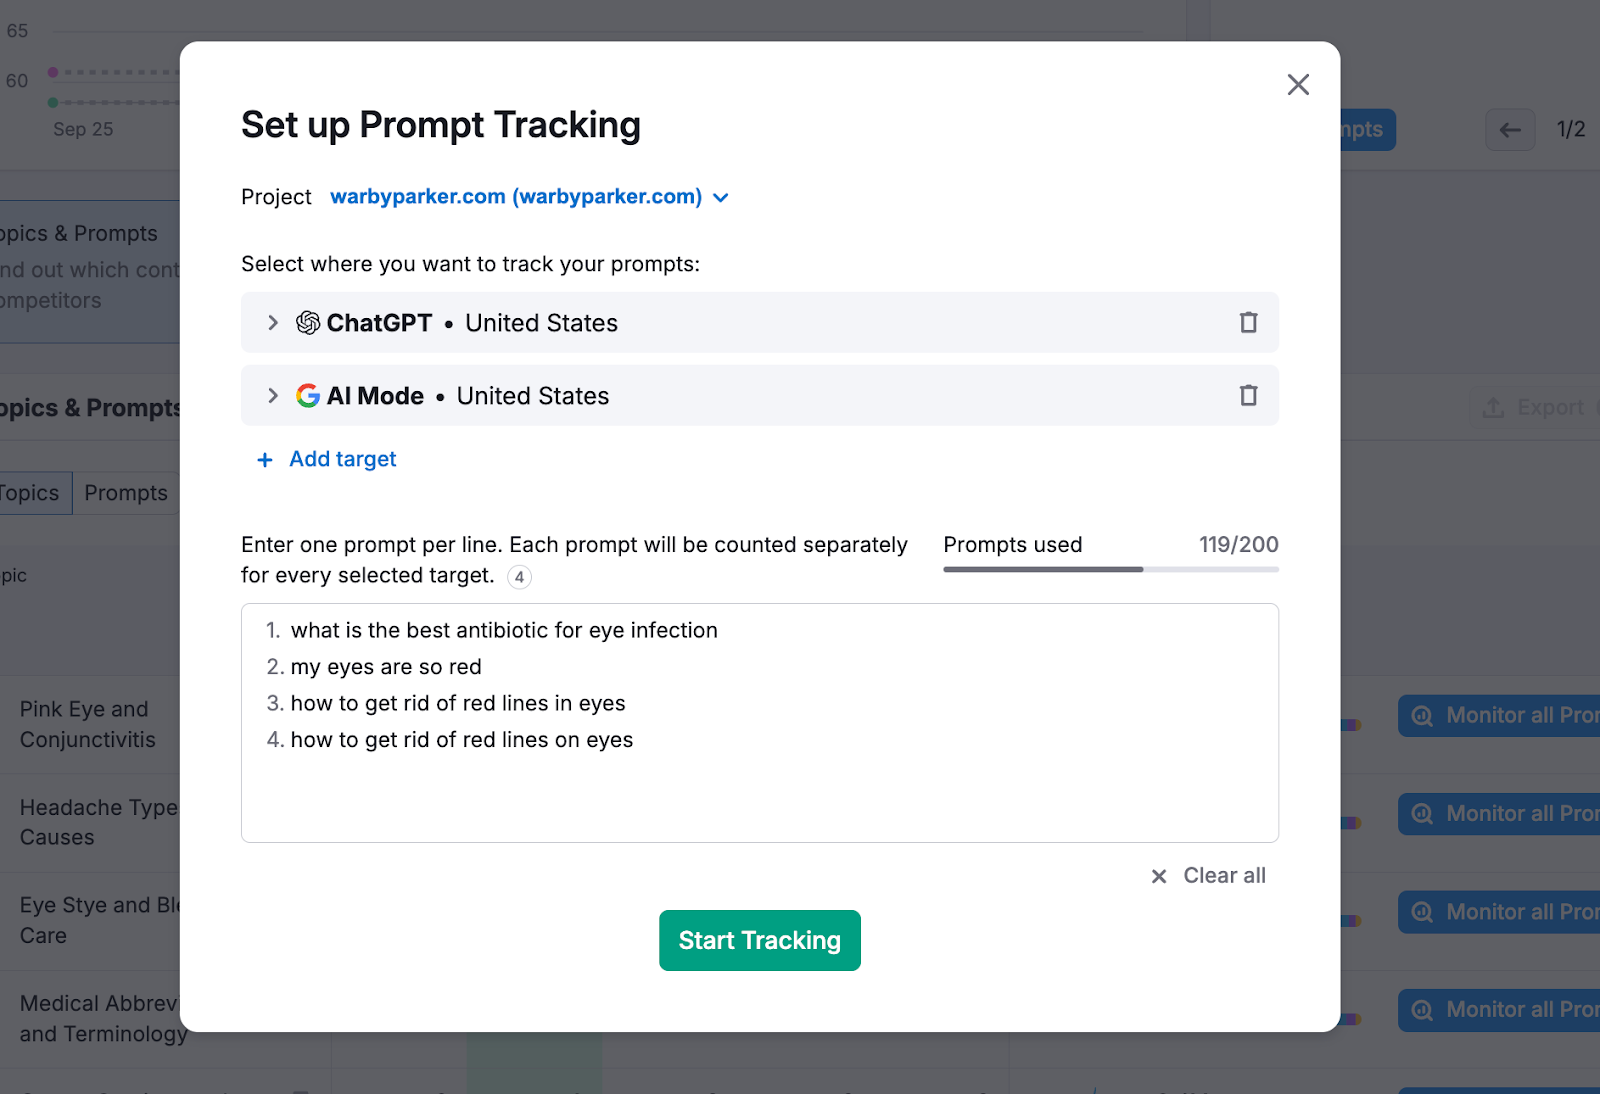
Task: Click the back arrow near the 1/2 pager
Action: click(x=1510, y=130)
